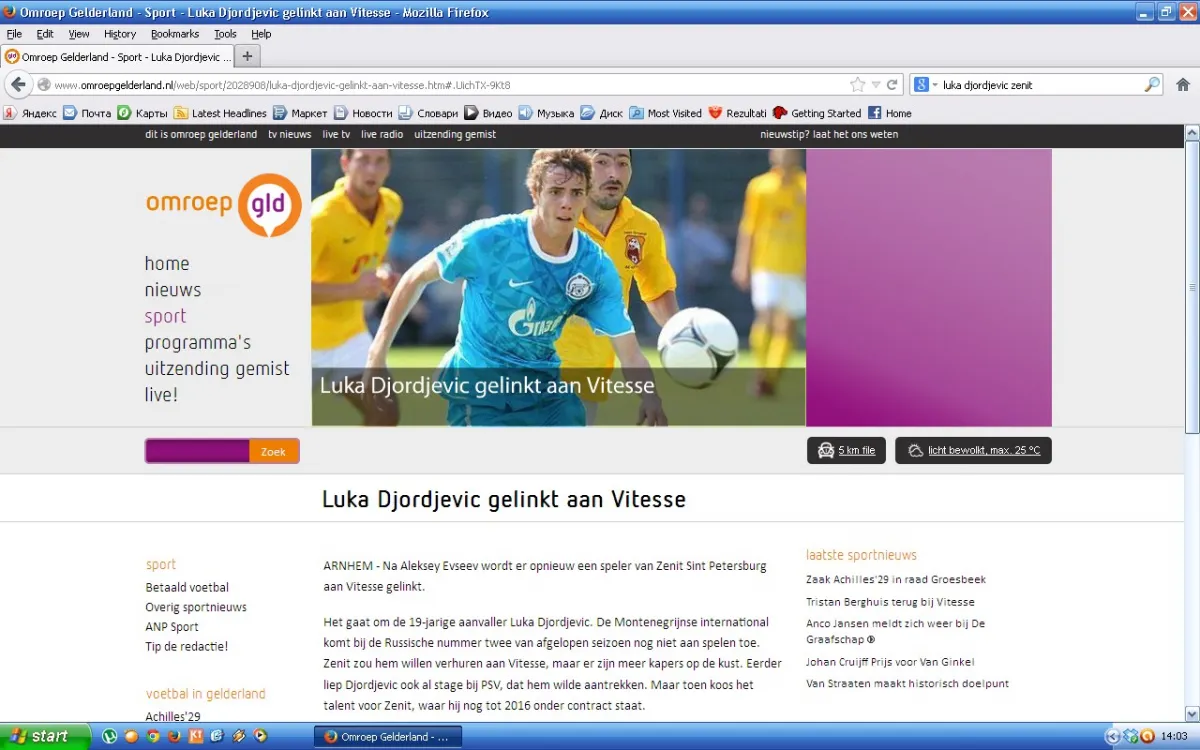Launch Firefox from the quick launch bar
This screenshot has width=1200, height=750.
(174, 736)
